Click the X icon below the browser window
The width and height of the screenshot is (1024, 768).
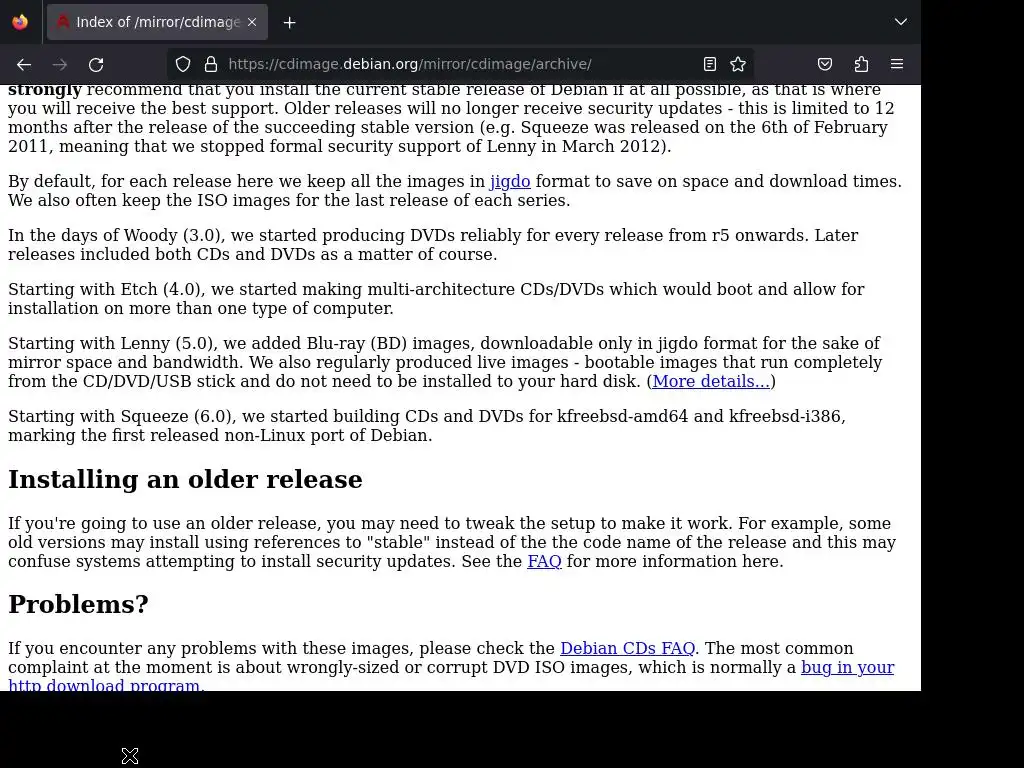click(x=130, y=756)
